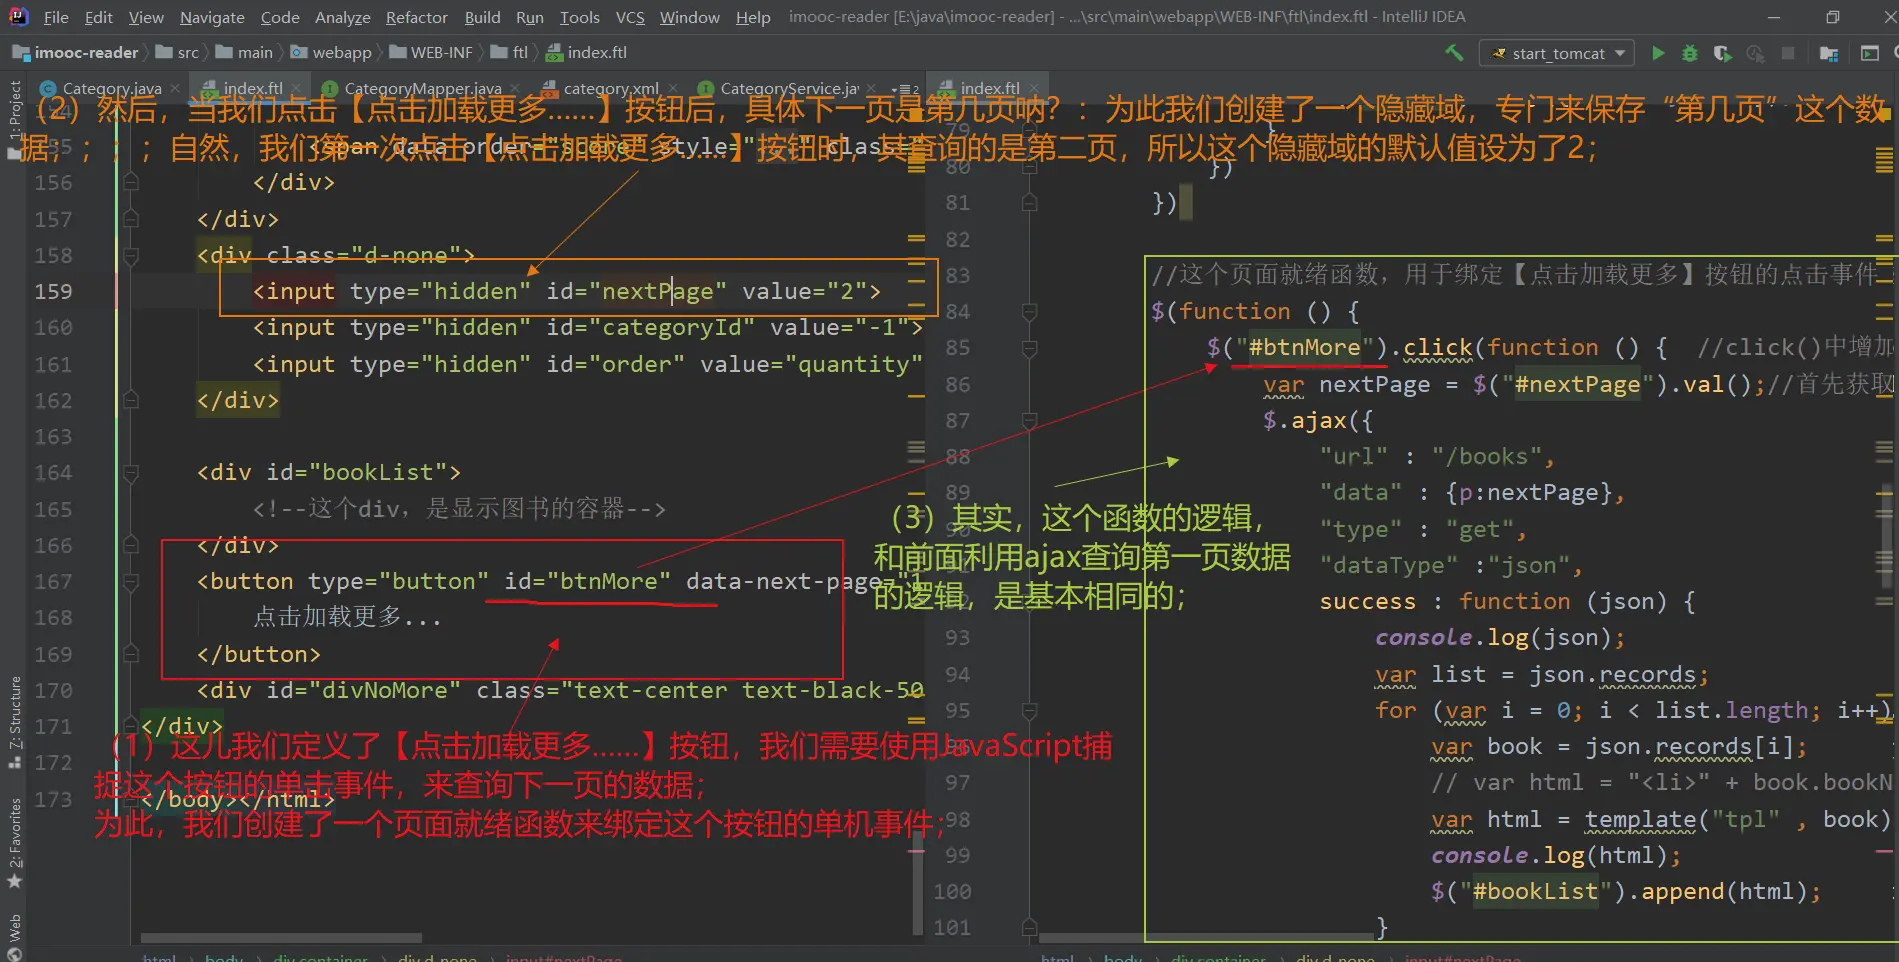The width and height of the screenshot is (1899, 962).
Task: Start debugging with the green bug icon
Action: pyautogui.click(x=1690, y=53)
